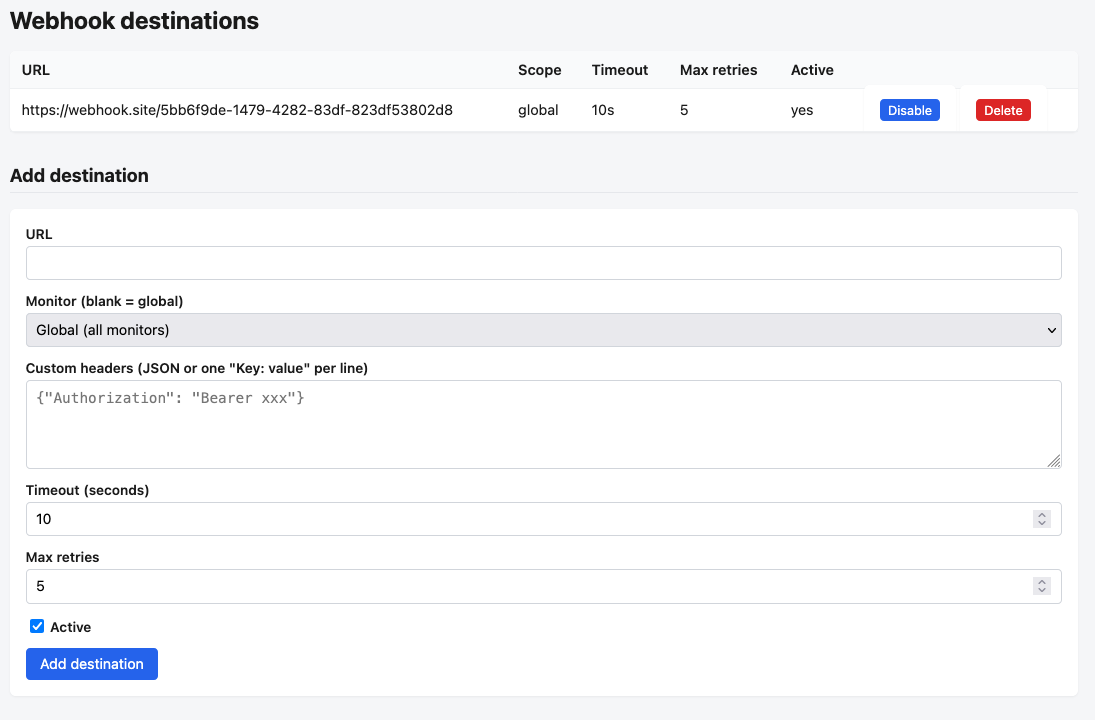Click the '5' max retries table cell

(684, 110)
